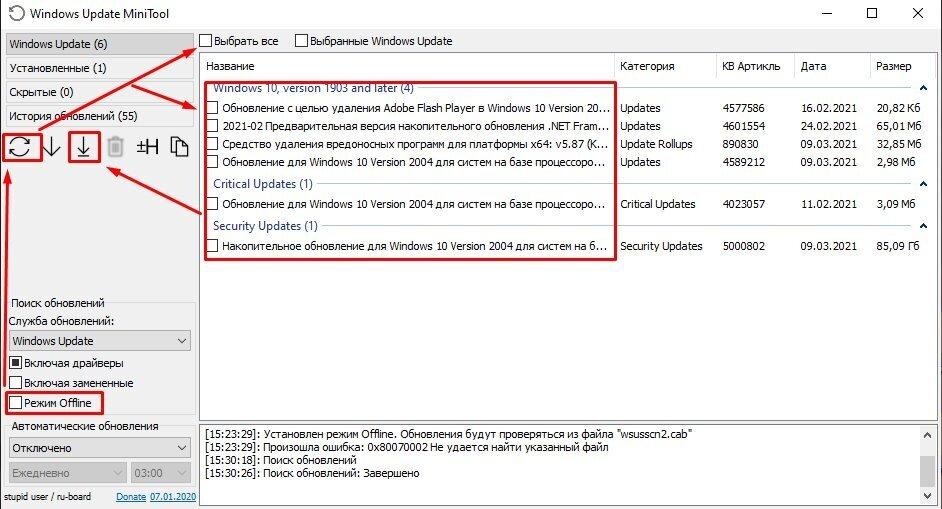Open the Donate link
Image resolution: width=942 pixels, height=509 pixels.
(x=131, y=497)
